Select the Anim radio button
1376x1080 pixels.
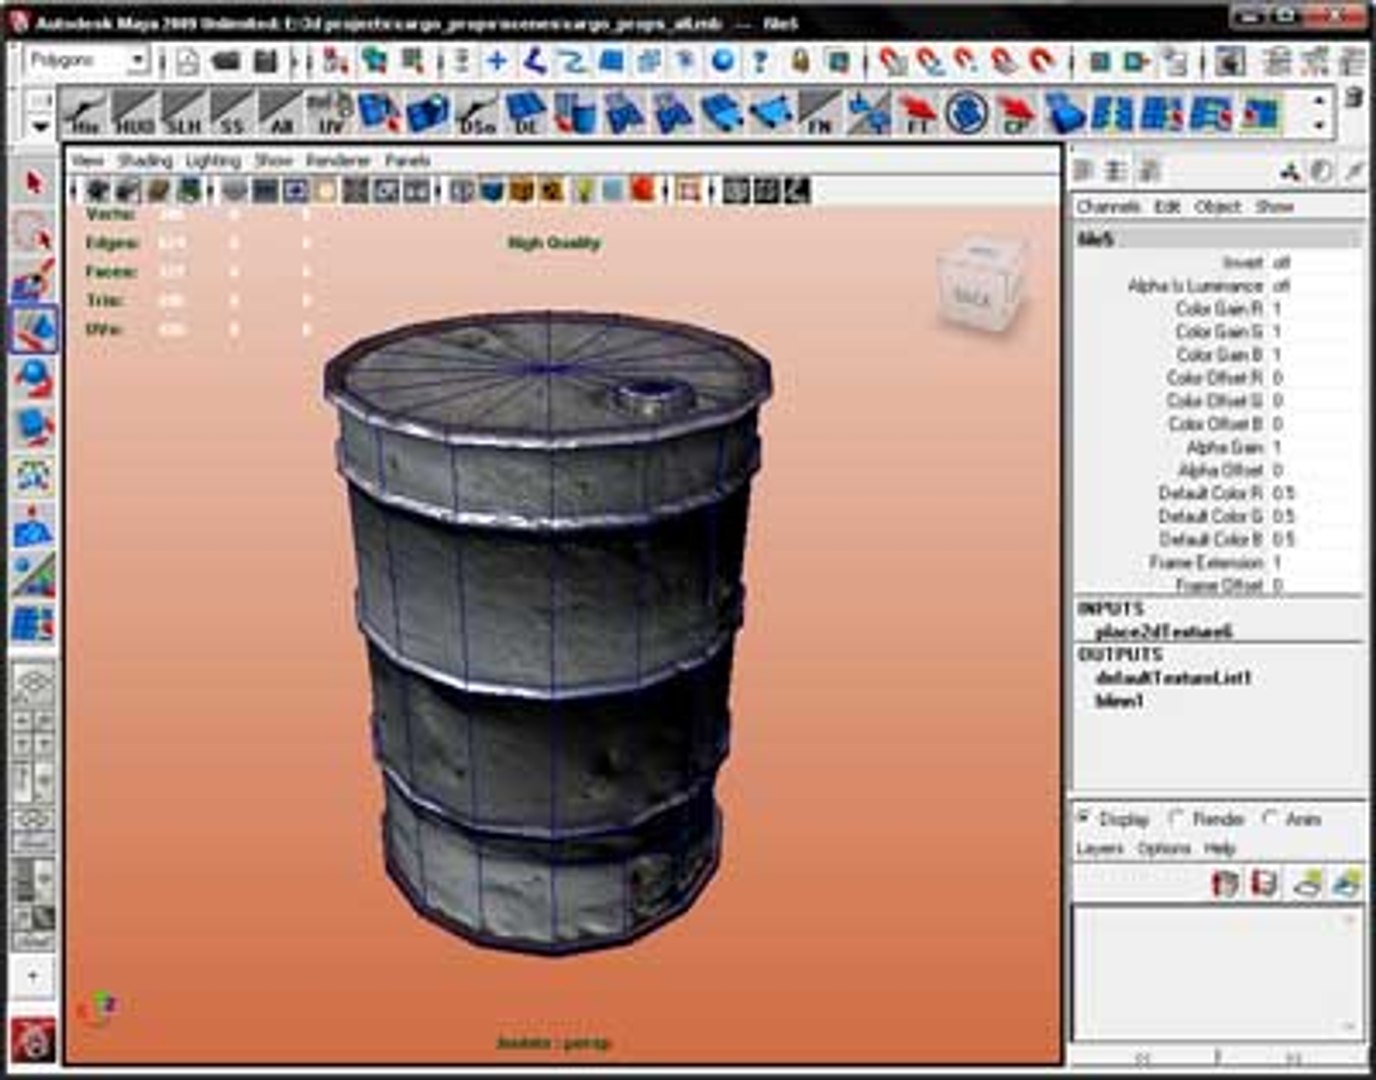[x=1270, y=818]
